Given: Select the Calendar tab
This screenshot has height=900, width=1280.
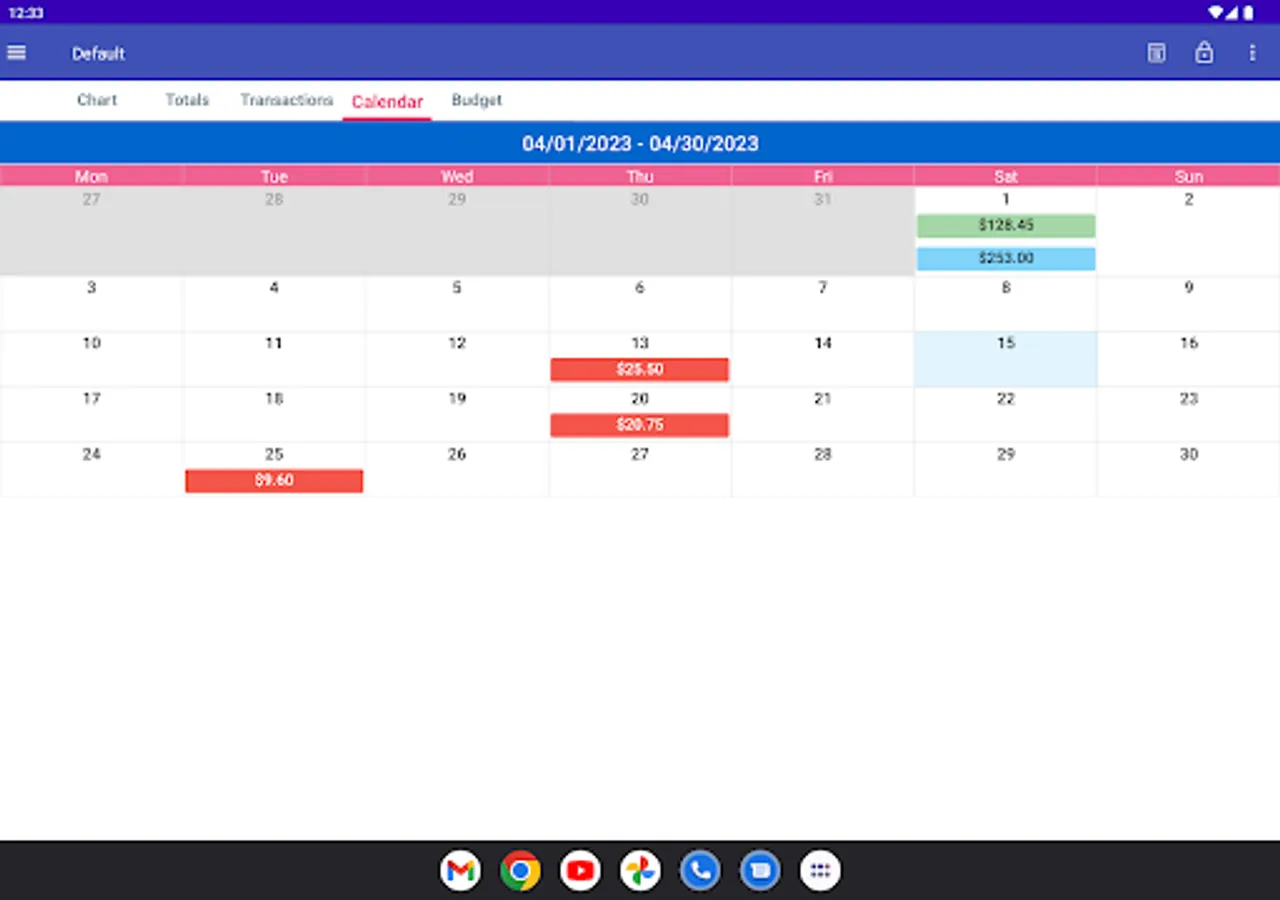Looking at the screenshot, I should (x=387, y=101).
